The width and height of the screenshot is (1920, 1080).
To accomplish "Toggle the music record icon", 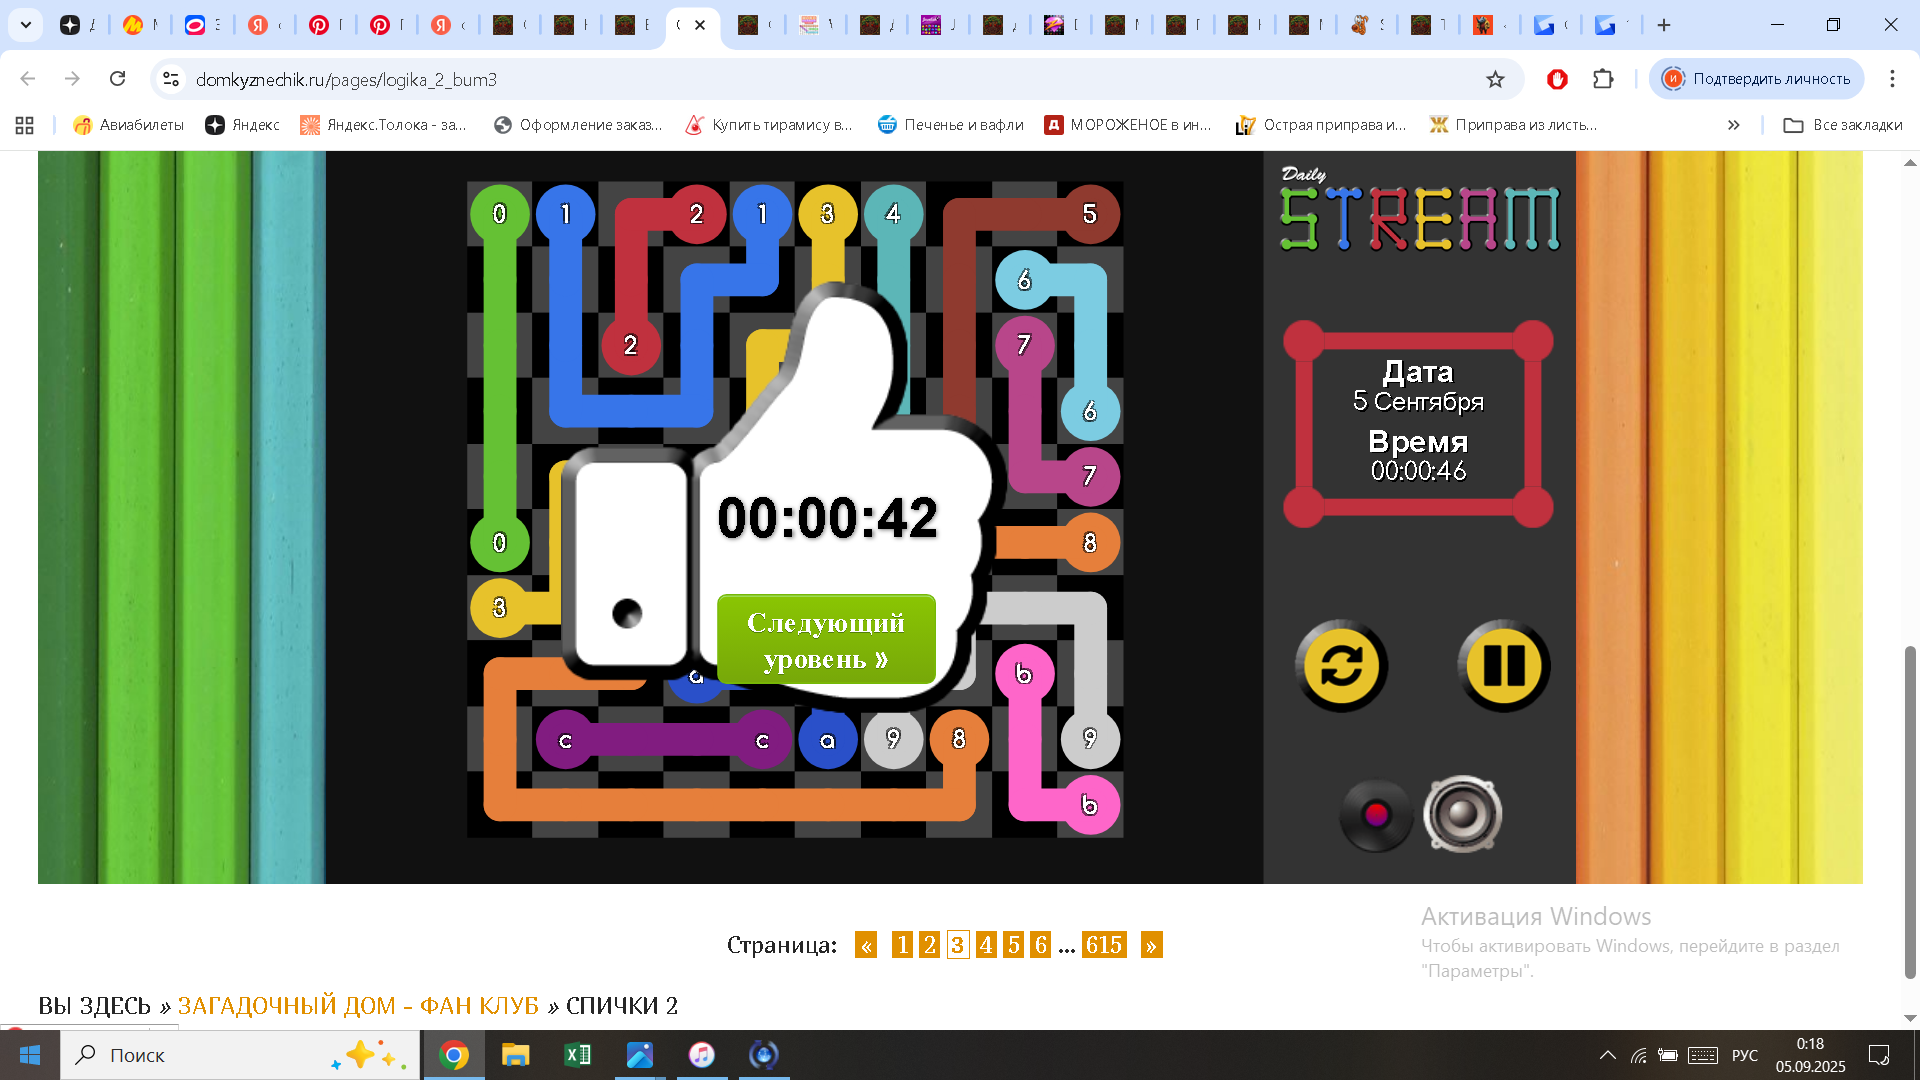I will (x=1376, y=815).
